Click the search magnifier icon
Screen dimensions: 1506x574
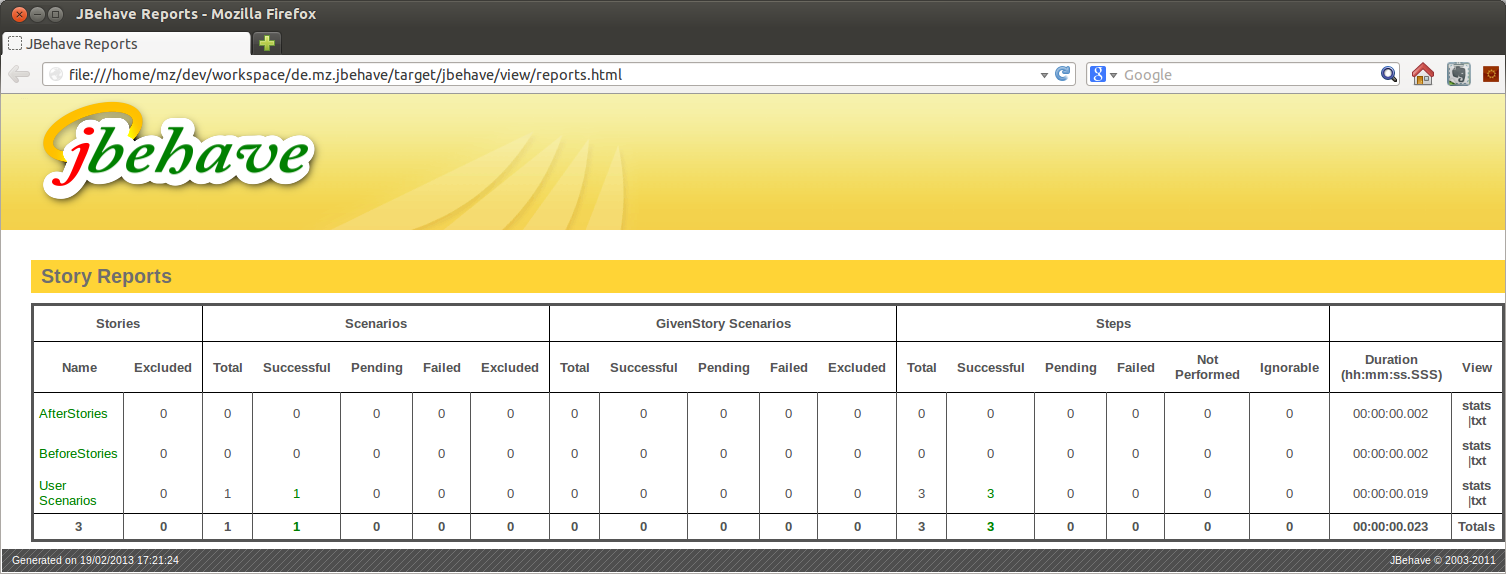coord(1389,74)
